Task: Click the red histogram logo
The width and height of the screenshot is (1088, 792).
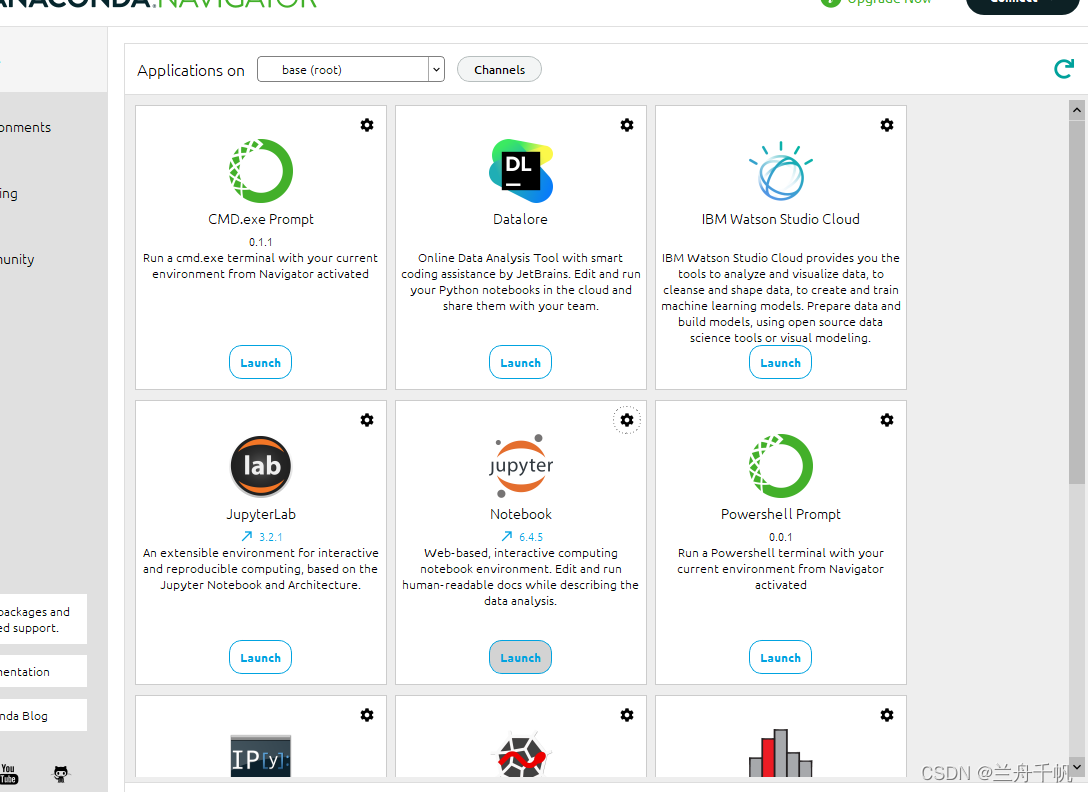Action: (781, 752)
